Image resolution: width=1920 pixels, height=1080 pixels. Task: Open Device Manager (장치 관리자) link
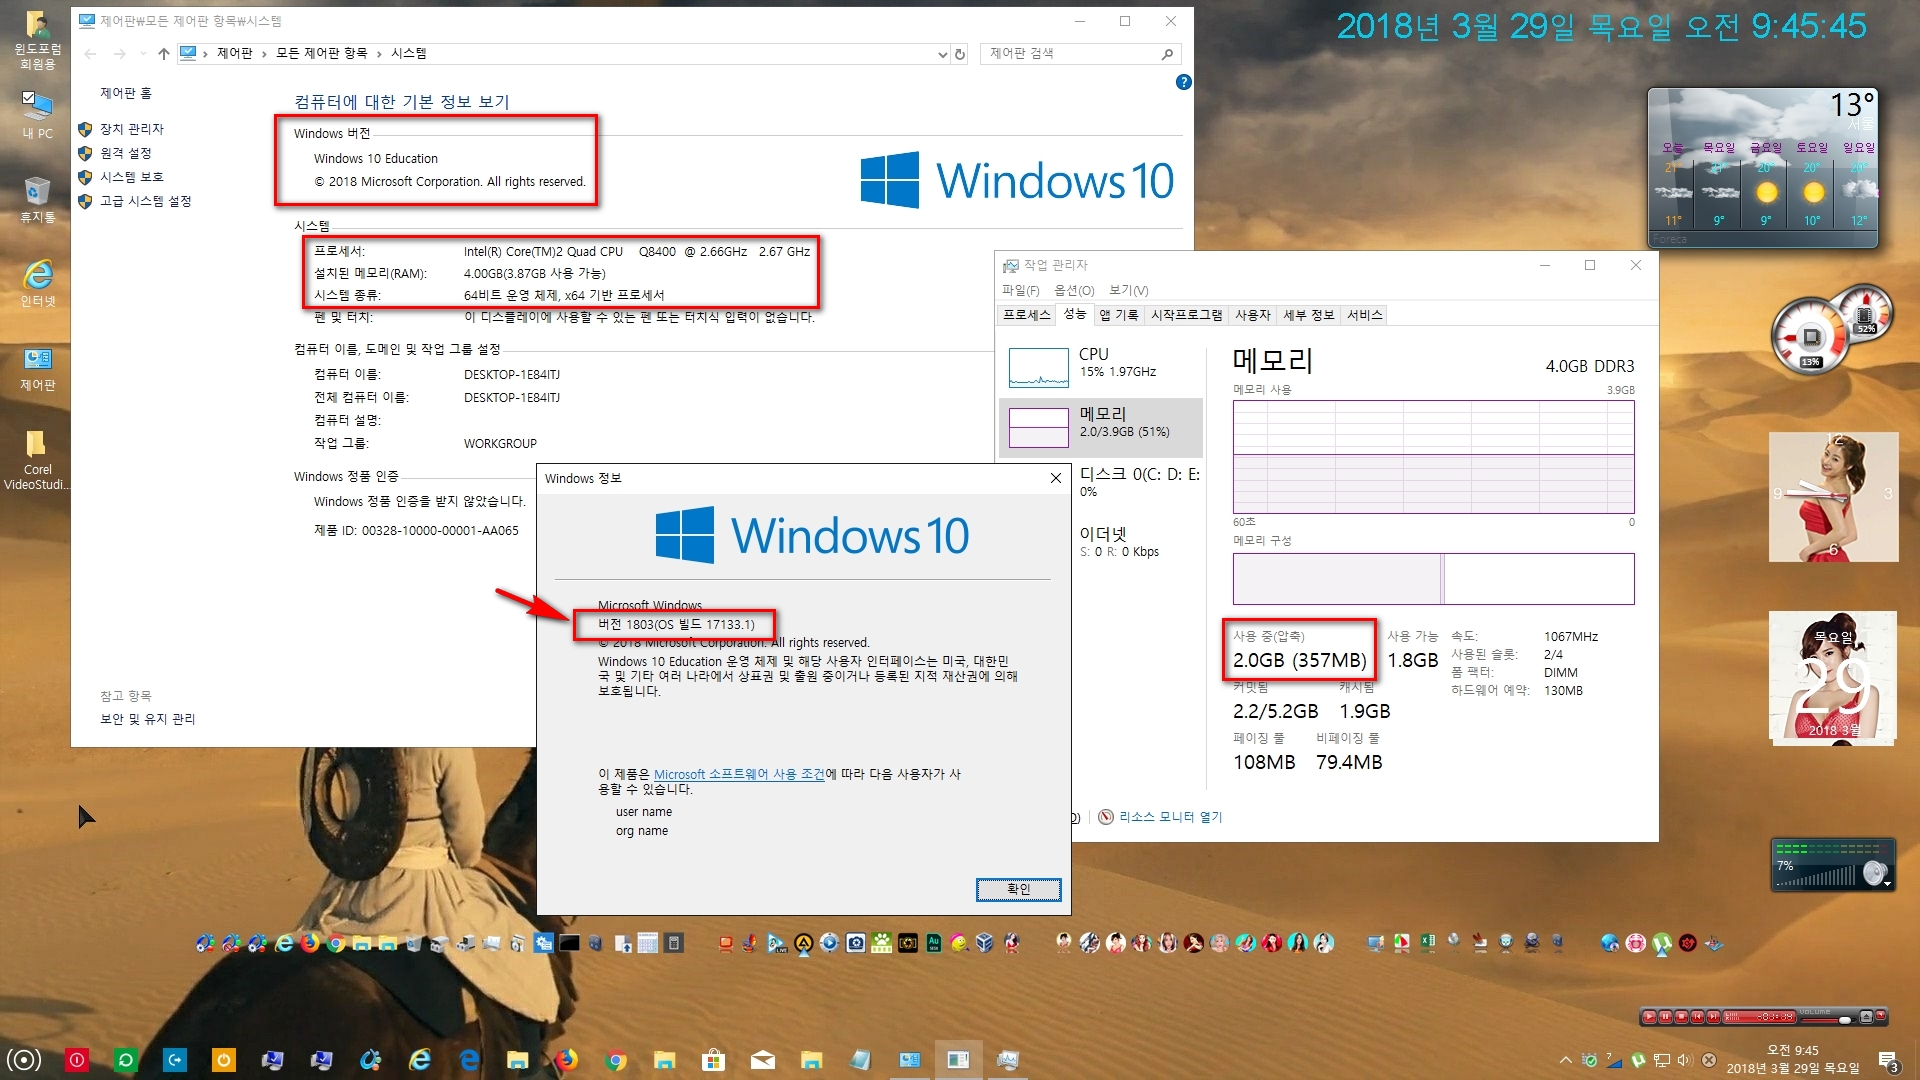pyautogui.click(x=131, y=129)
